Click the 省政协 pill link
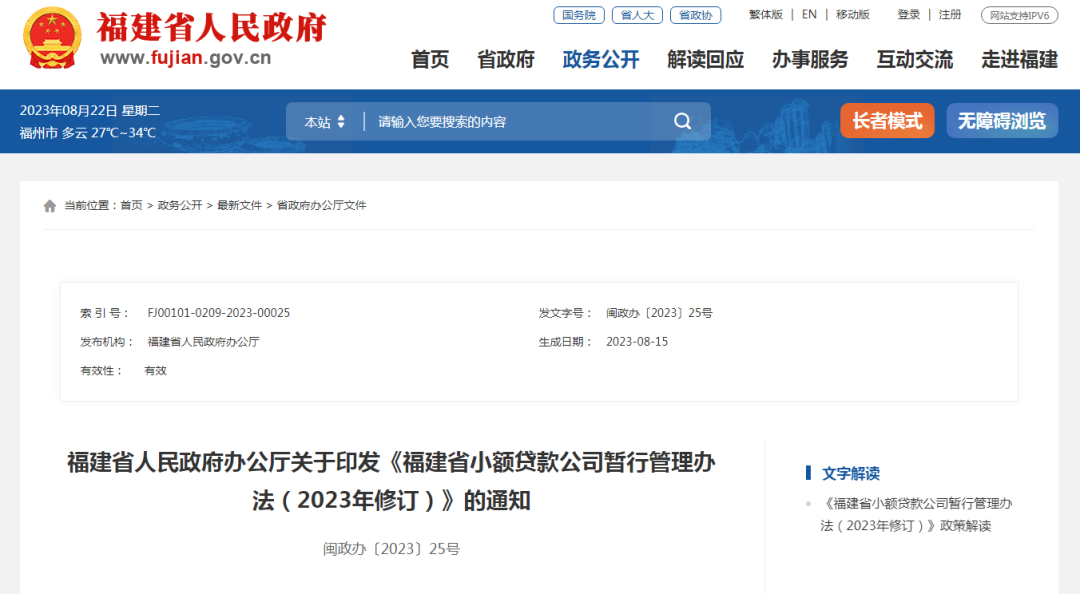Screen dimensions: 1080x594 coord(695,15)
